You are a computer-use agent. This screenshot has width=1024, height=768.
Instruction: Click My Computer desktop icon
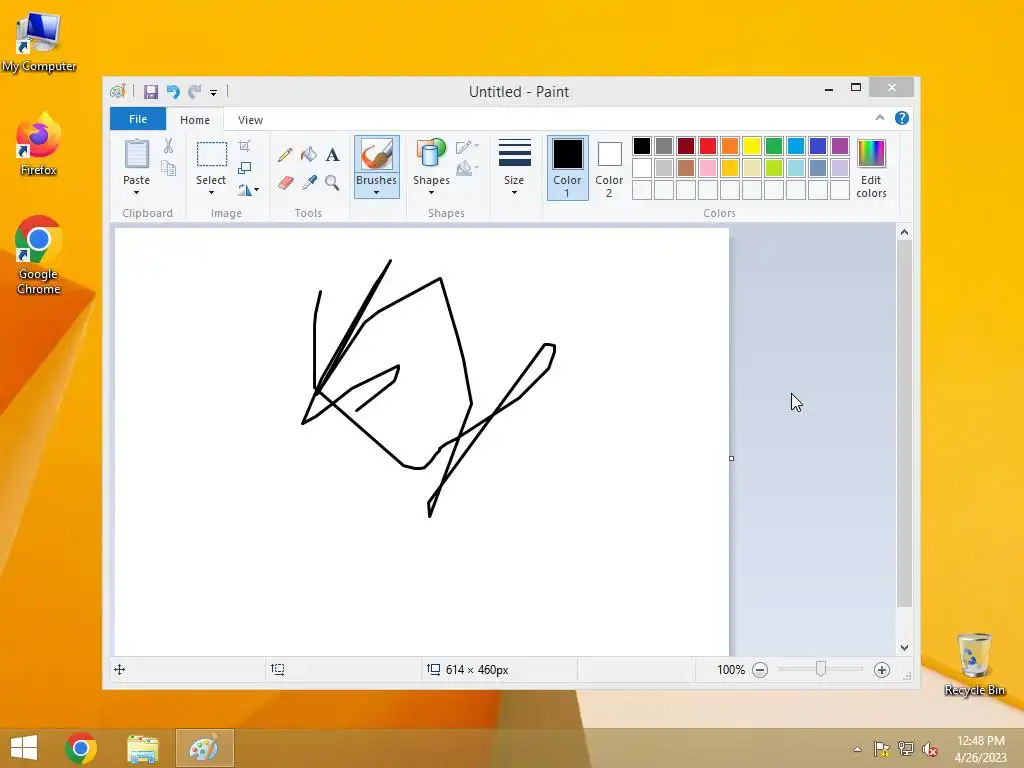point(39,42)
